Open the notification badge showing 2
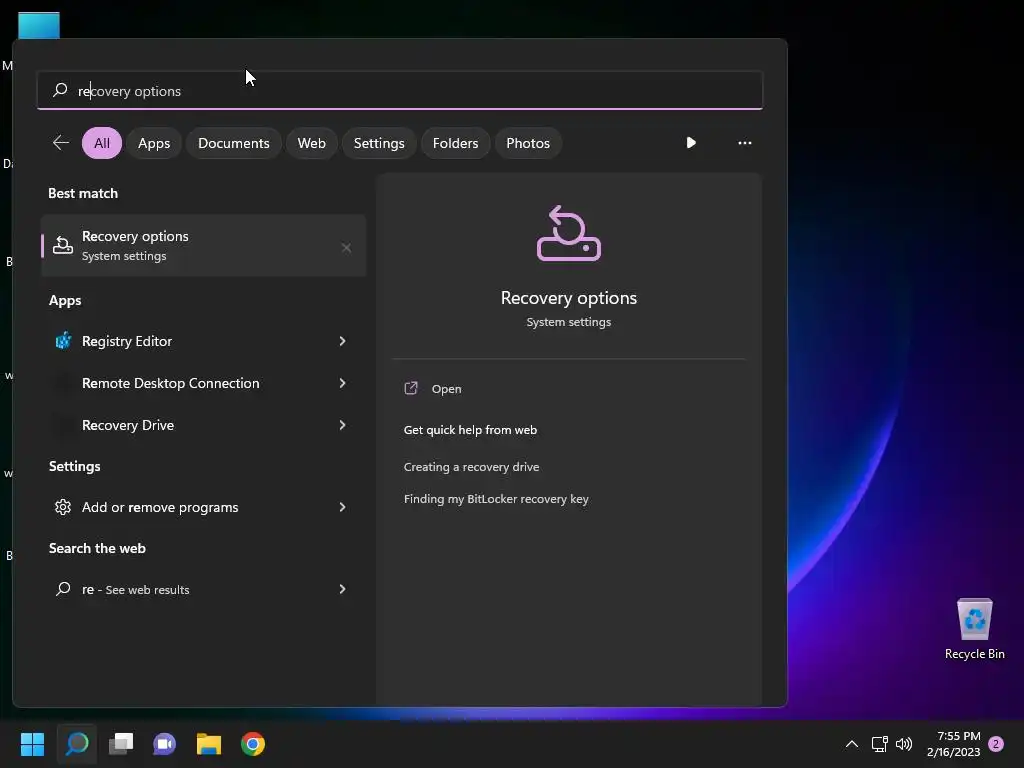This screenshot has width=1024, height=768. (x=996, y=744)
